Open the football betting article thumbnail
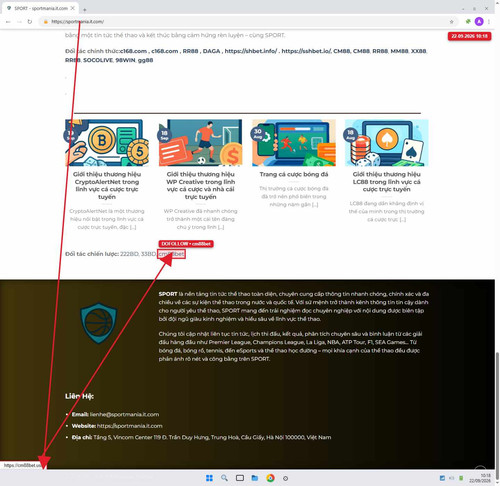 click(294, 143)
